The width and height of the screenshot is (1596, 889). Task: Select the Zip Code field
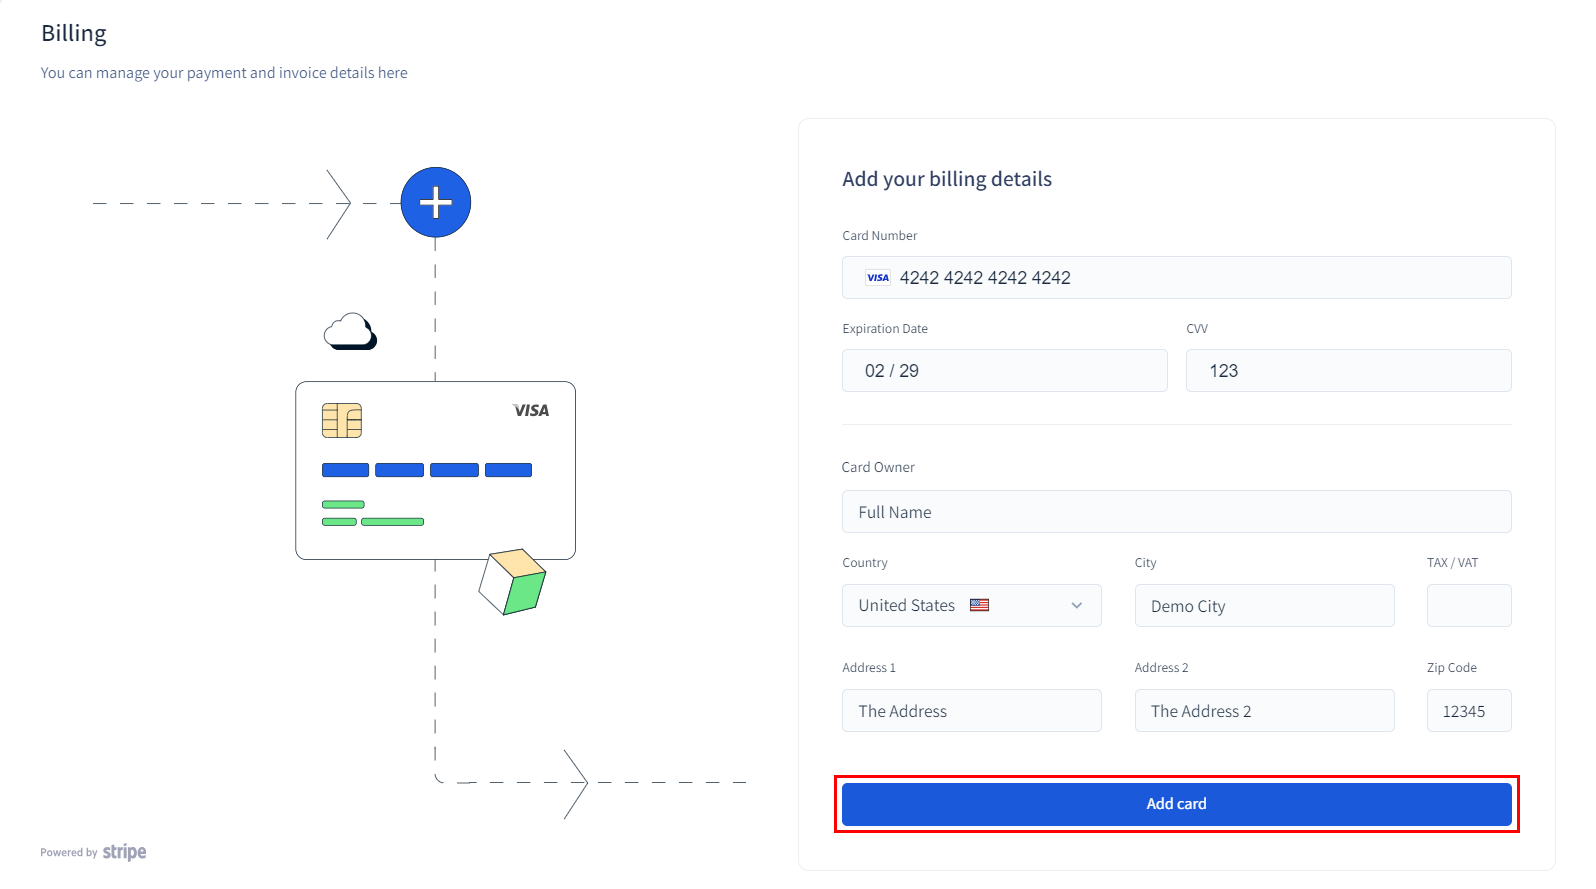1468,711
